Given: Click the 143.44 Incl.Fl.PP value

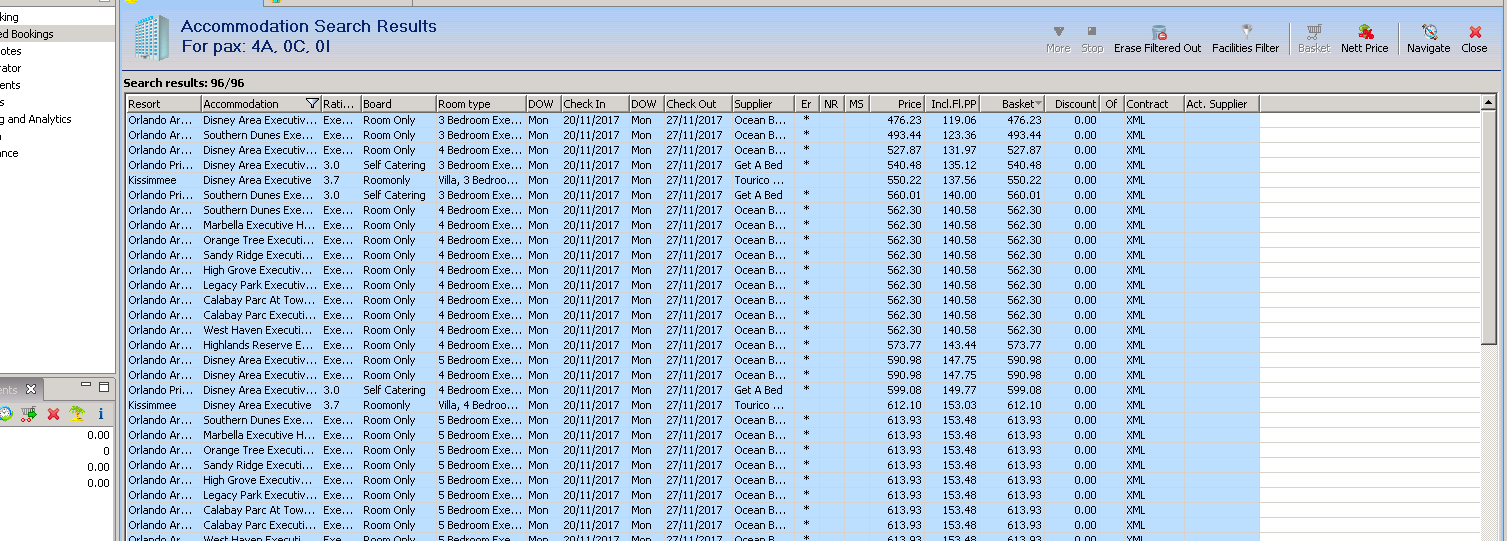Looking at the screenshot, I should tap(959, 345).
